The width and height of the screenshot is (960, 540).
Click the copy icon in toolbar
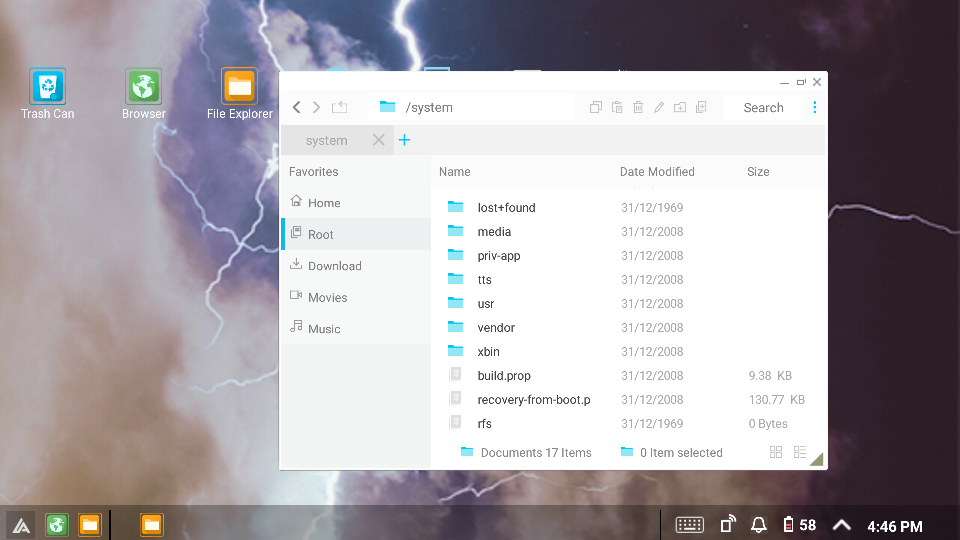click(x=596, y=107)
